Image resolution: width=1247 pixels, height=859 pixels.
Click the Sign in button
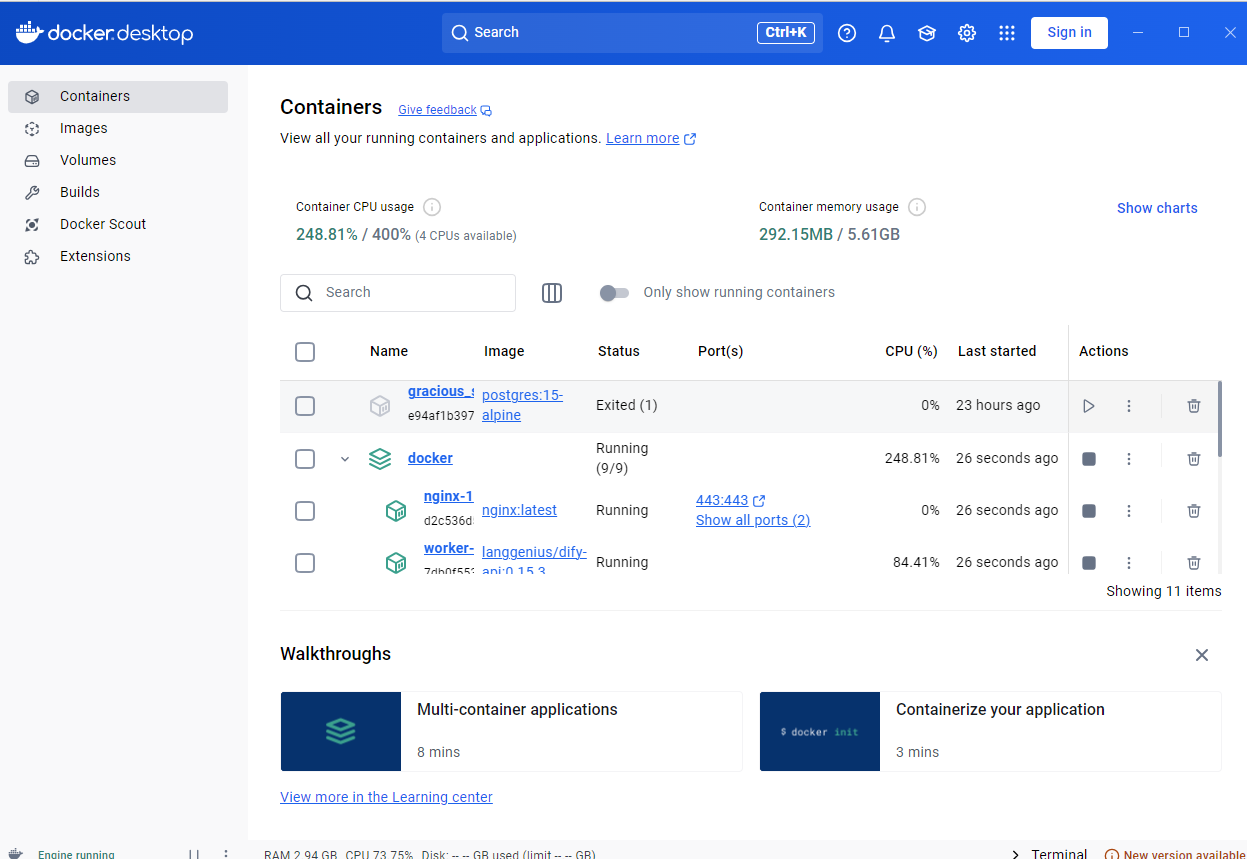point(1069,33)
